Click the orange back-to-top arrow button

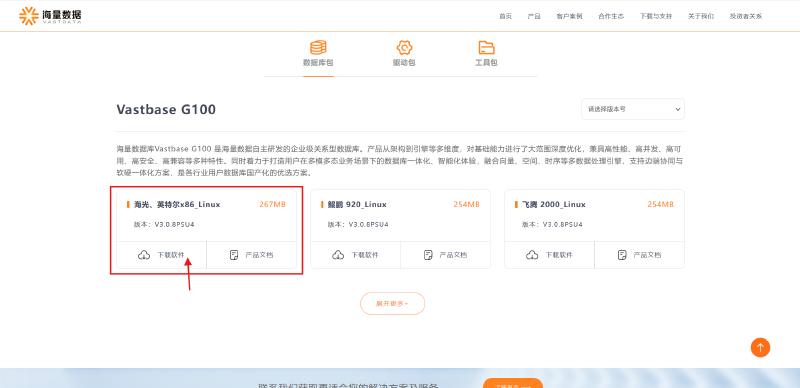(760, 348)
